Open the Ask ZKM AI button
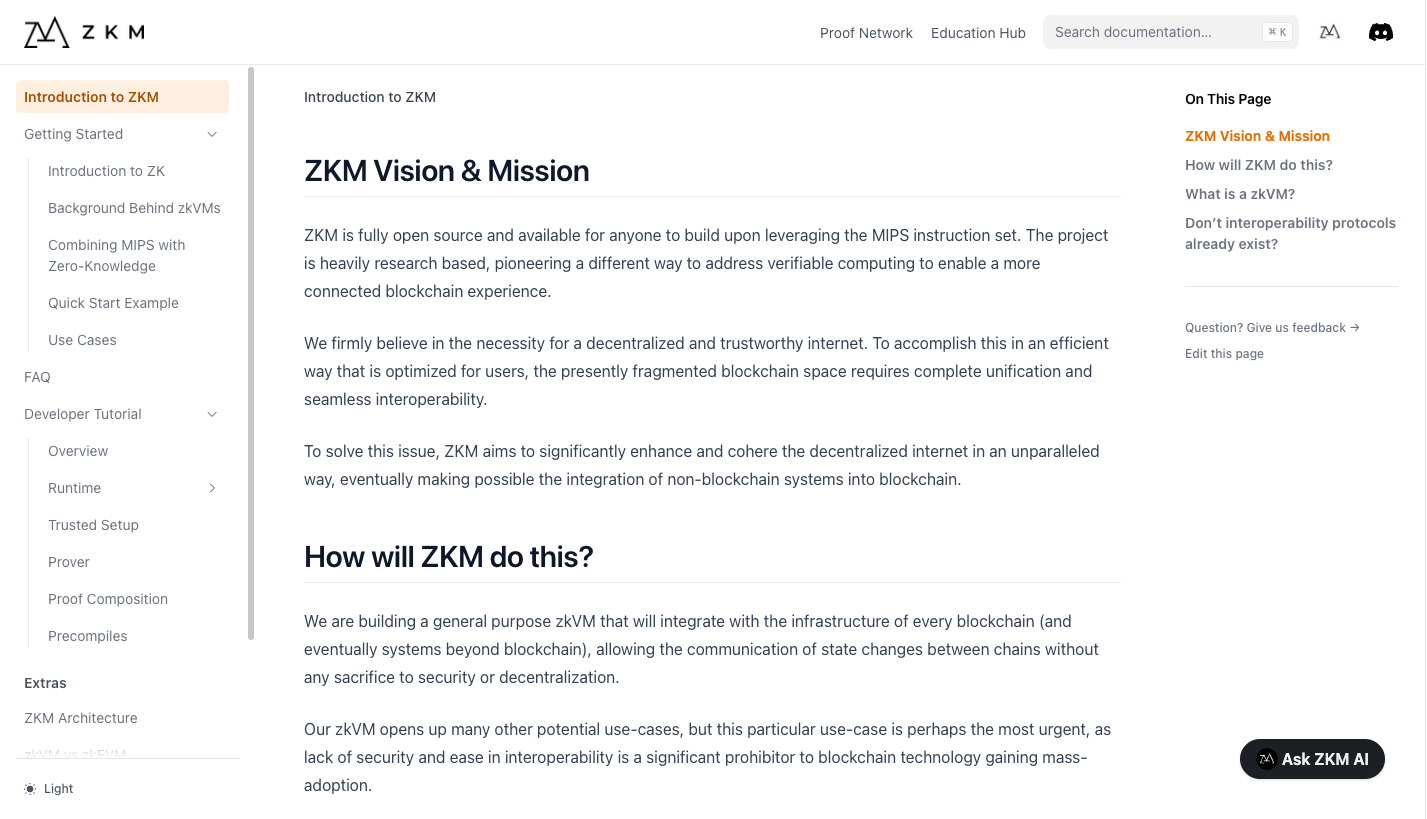The image size is (1427, 819). pos(1312,759)
